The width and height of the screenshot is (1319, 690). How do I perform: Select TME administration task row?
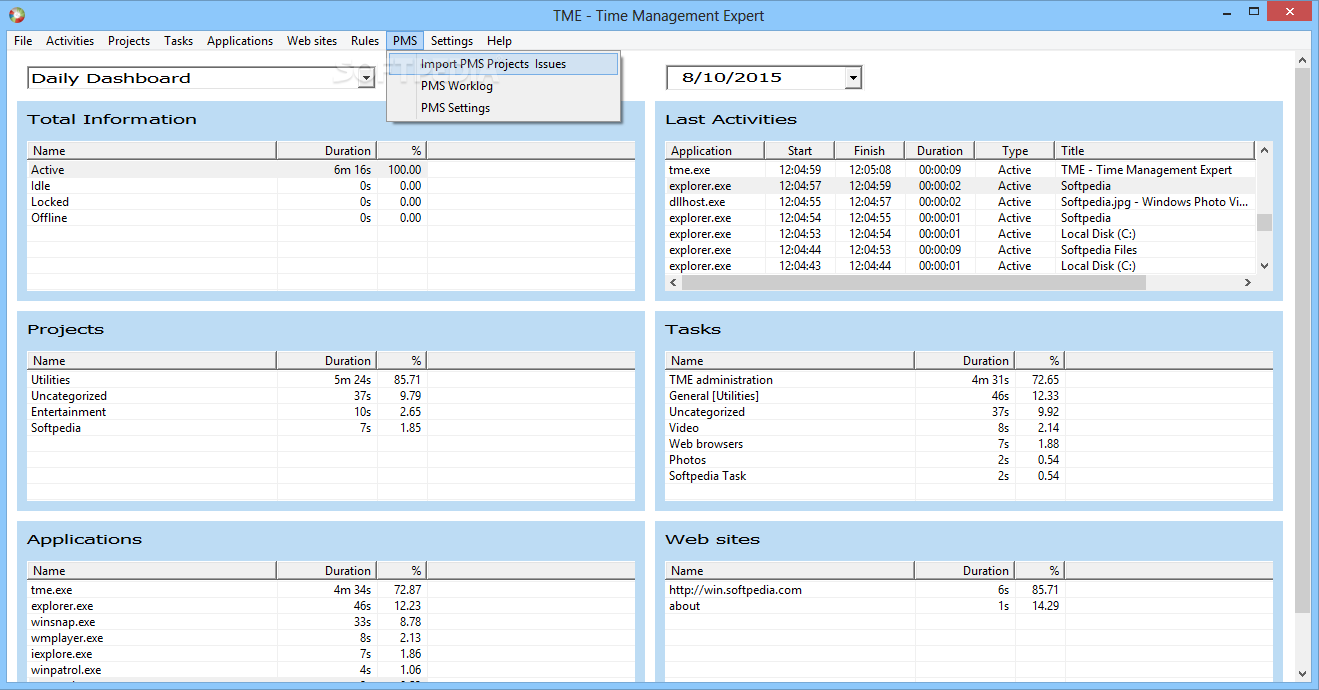pos(968,380)
